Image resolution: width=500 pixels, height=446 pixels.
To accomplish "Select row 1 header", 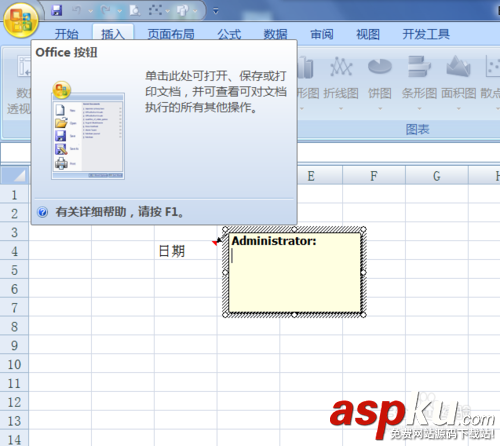I will click(x=14, y=194).
